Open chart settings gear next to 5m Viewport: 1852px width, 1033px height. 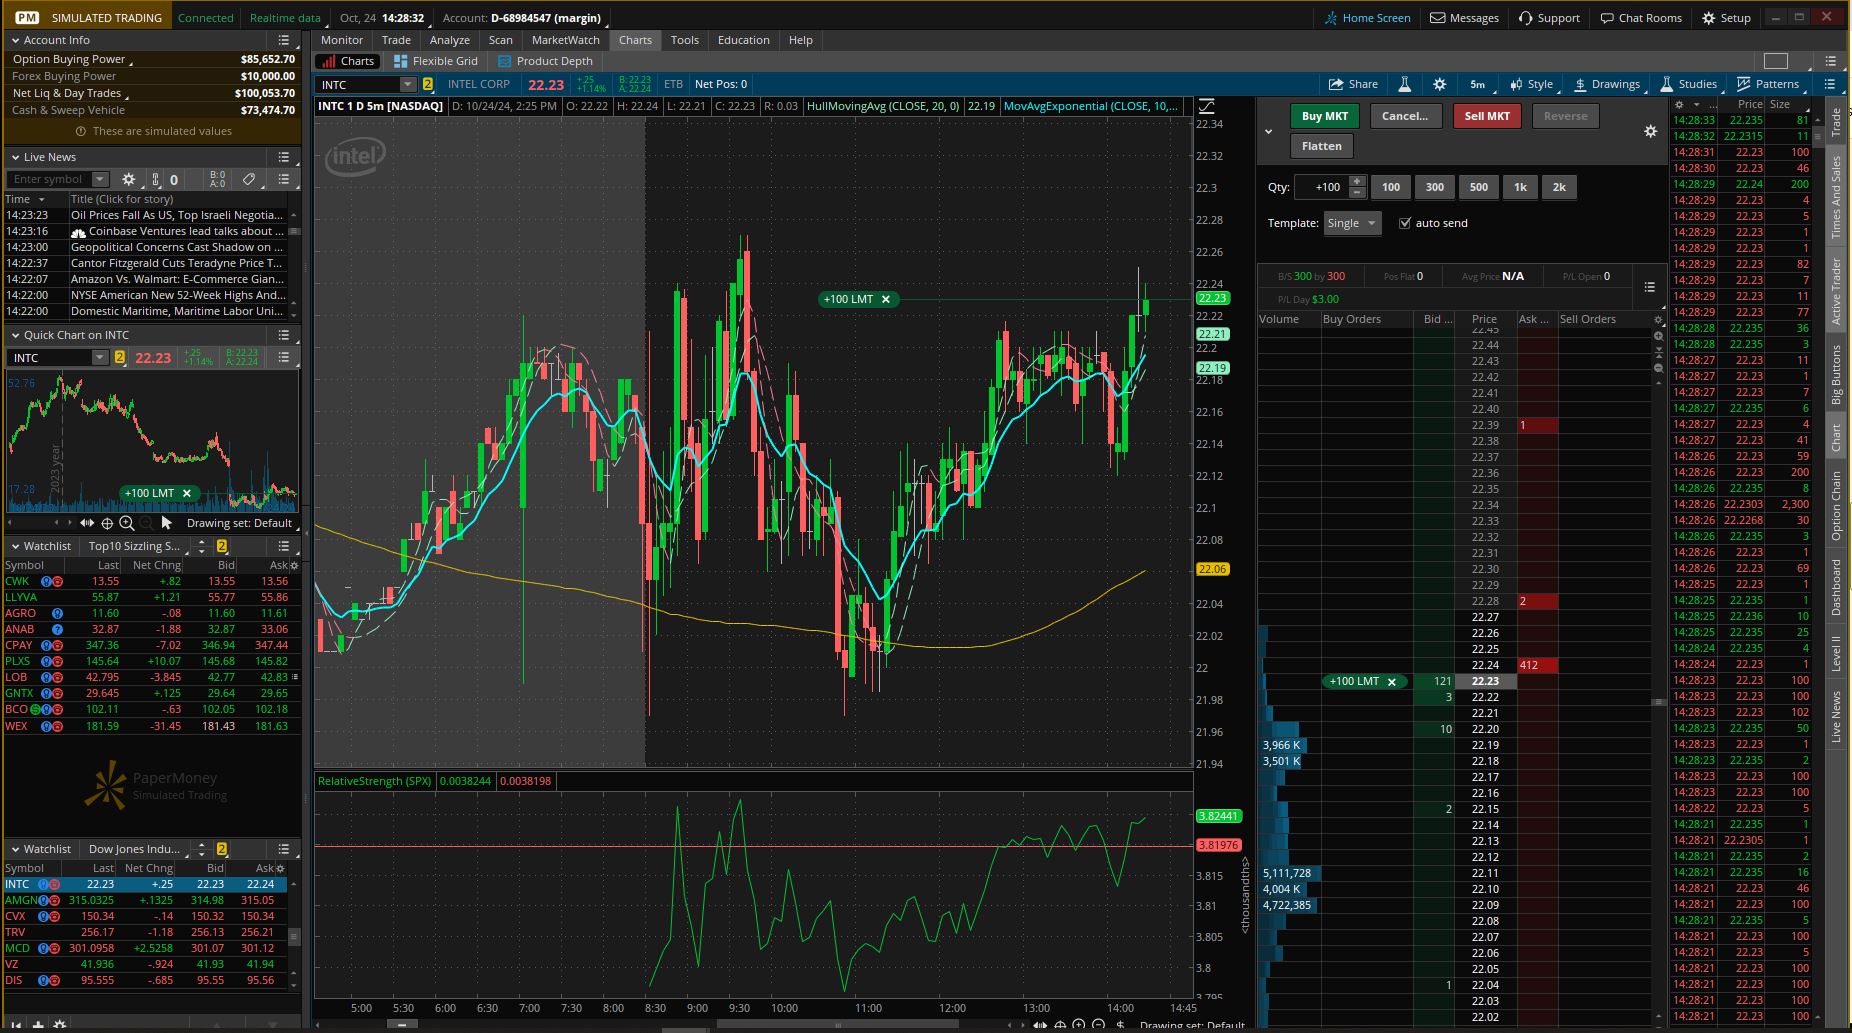[1439, 84]
